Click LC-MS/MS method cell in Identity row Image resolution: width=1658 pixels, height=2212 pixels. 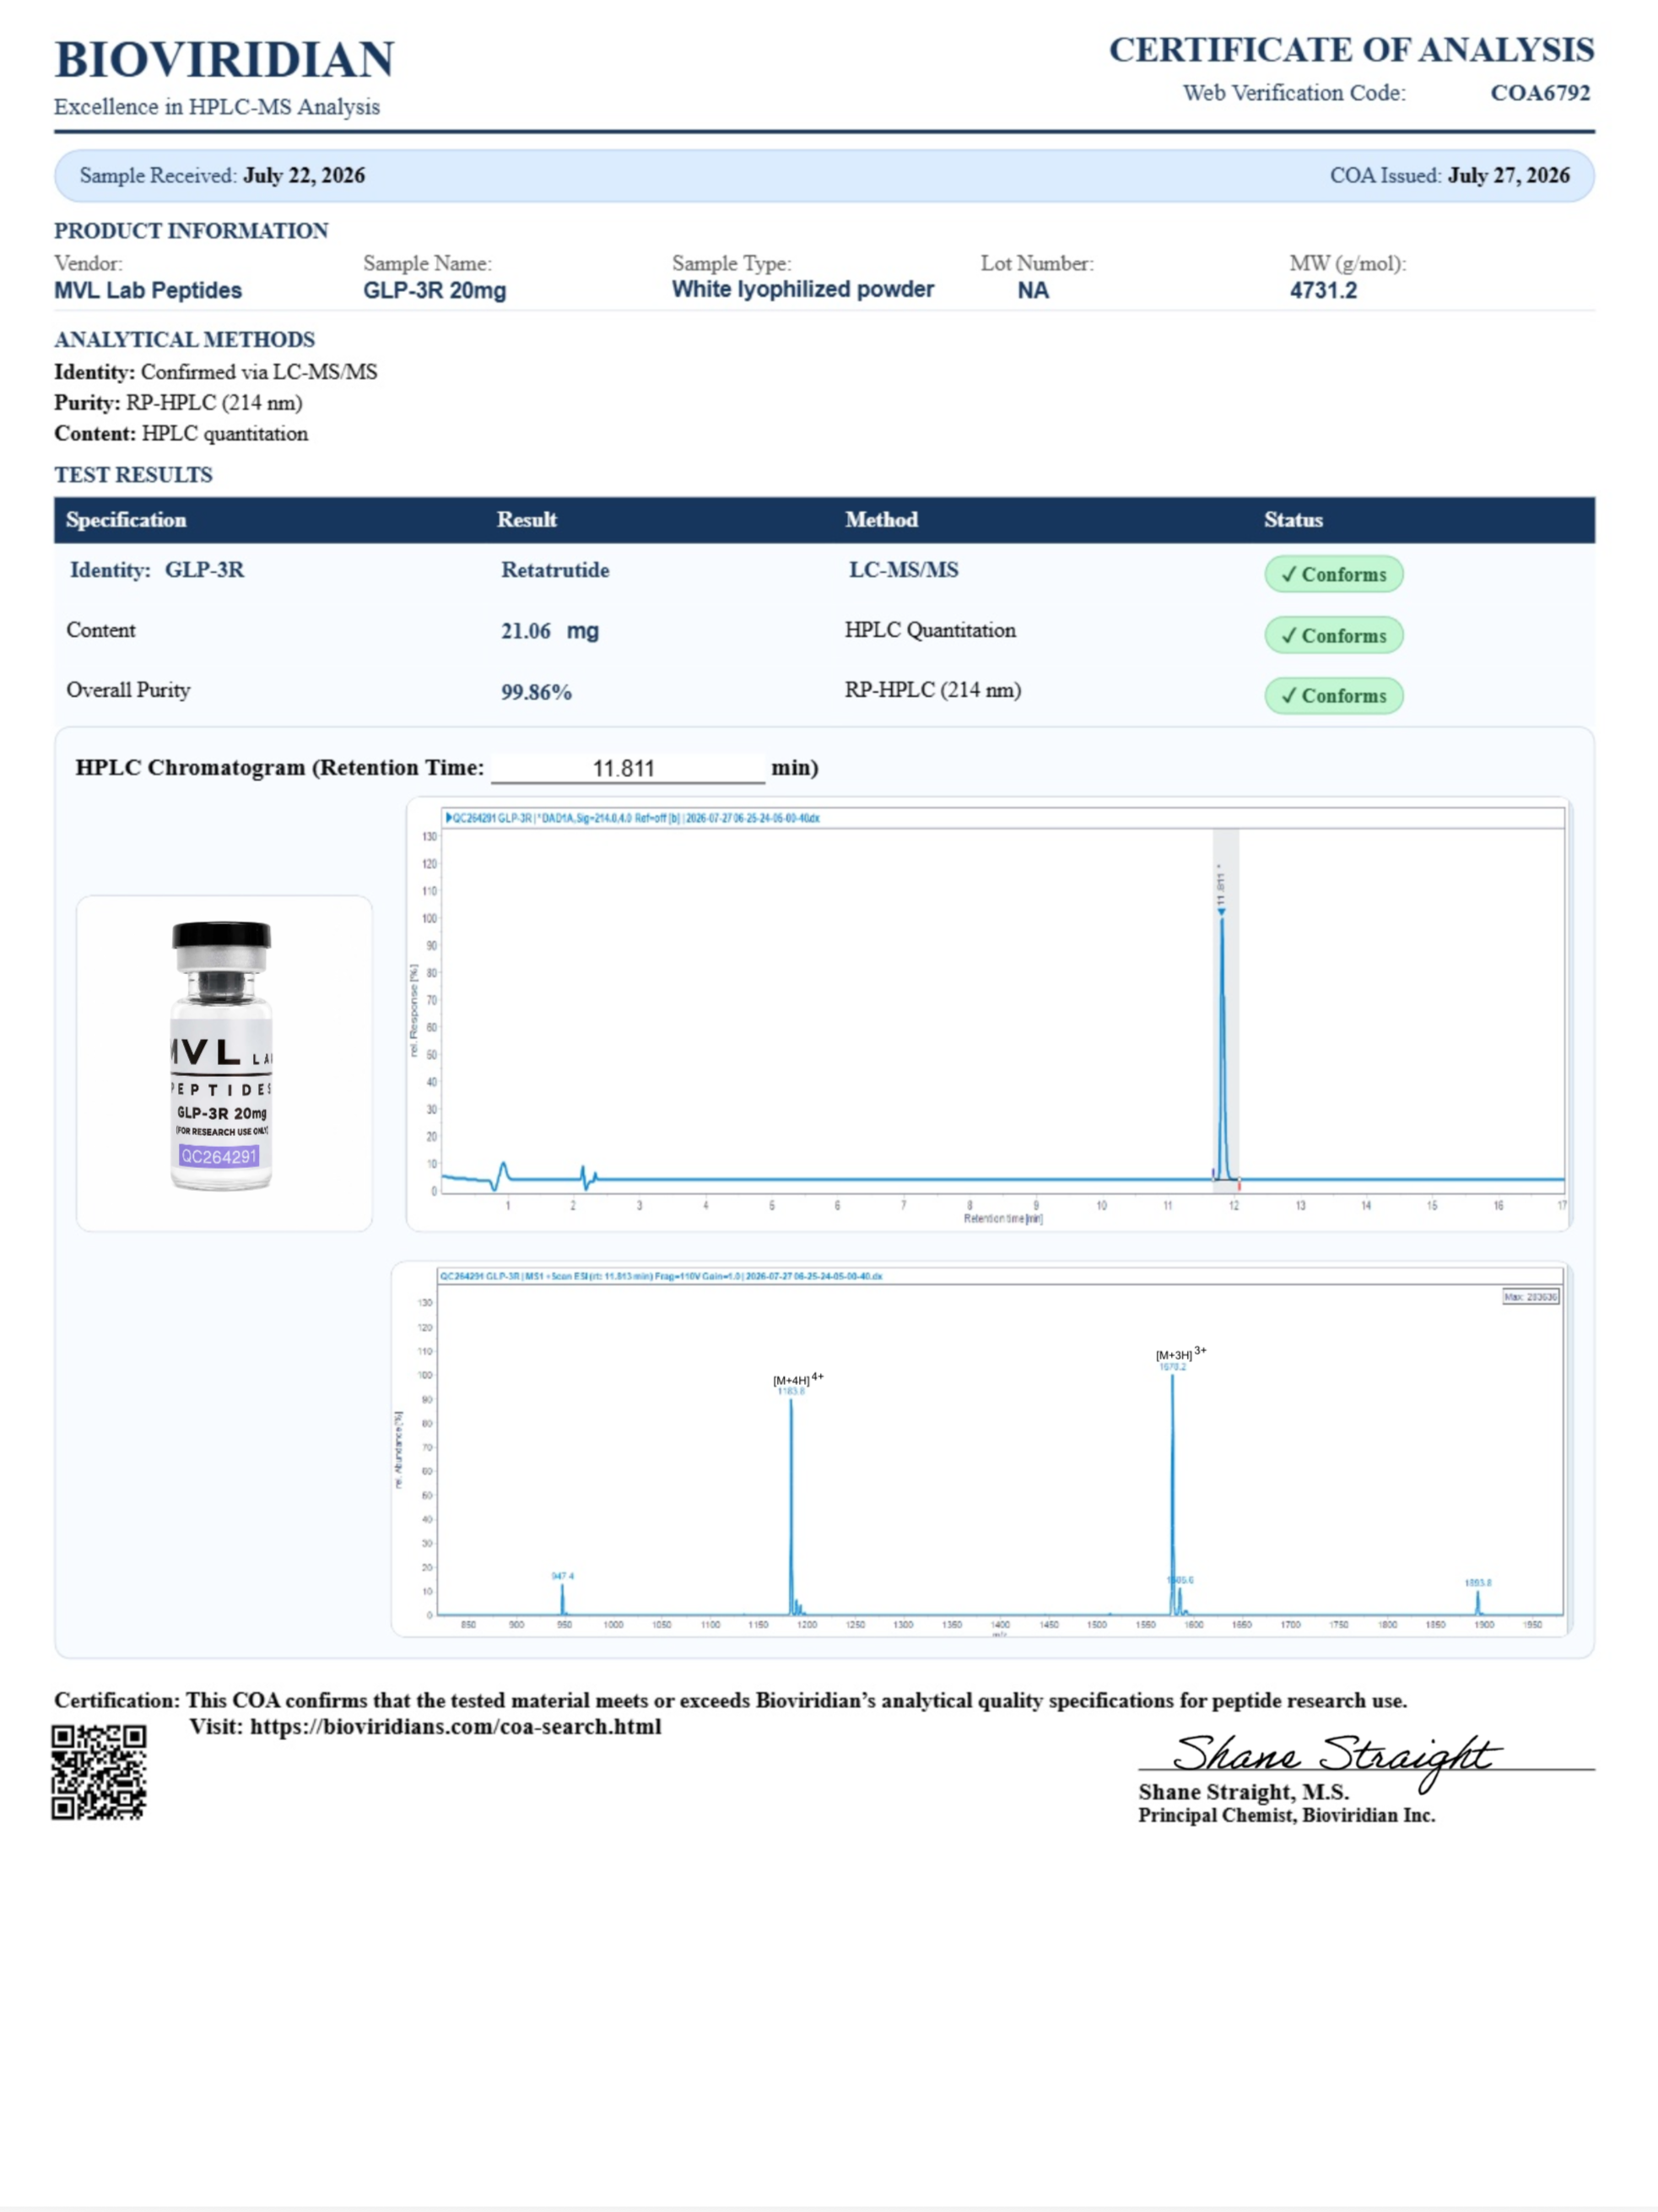point(903,570)
